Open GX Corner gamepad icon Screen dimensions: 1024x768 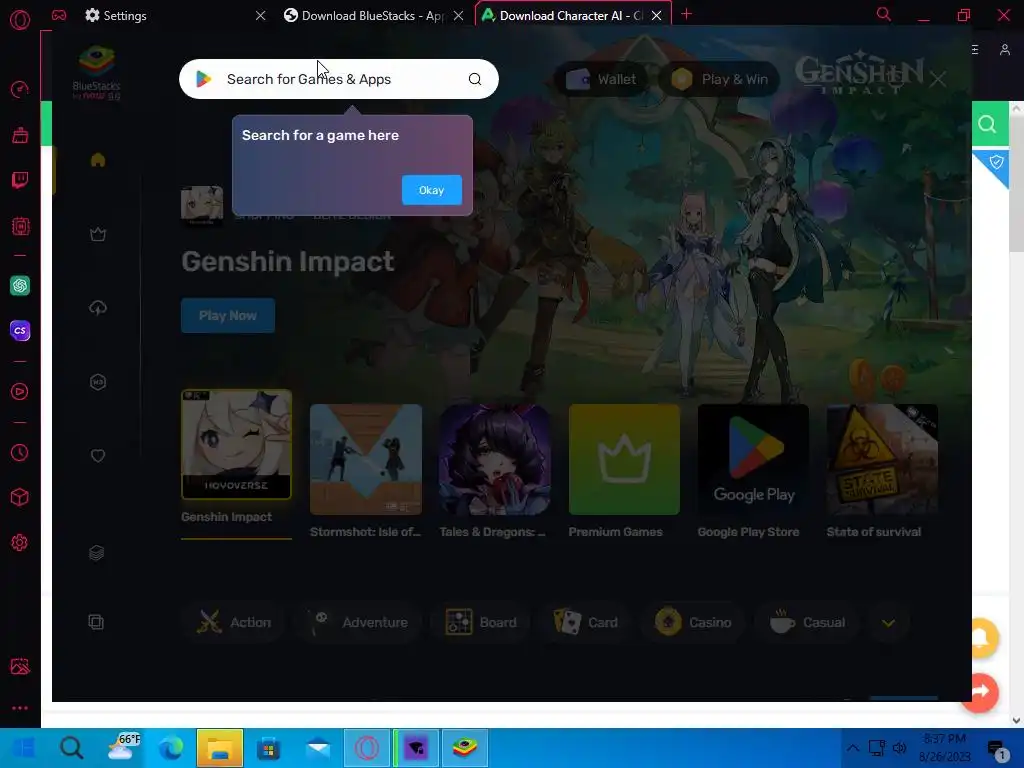pos(59,14)
